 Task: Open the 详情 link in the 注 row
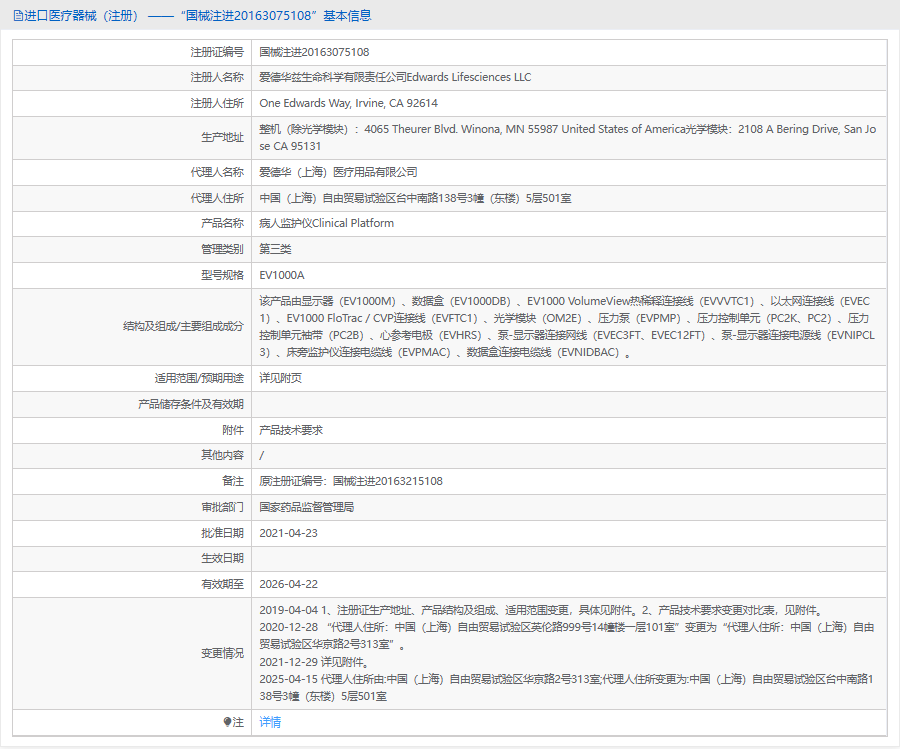[270, 722]
